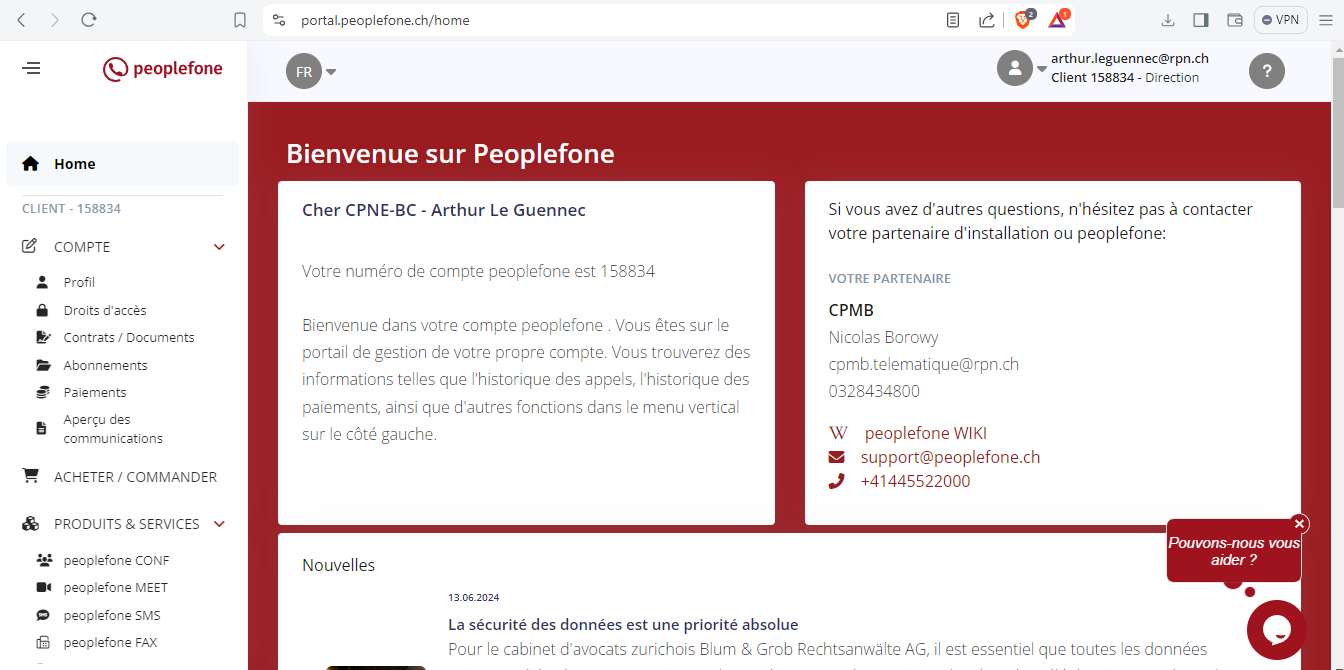Click the Wikipedia W icon beside WIKI
The height and width of the screenshot is (670, 1344).
838,433
